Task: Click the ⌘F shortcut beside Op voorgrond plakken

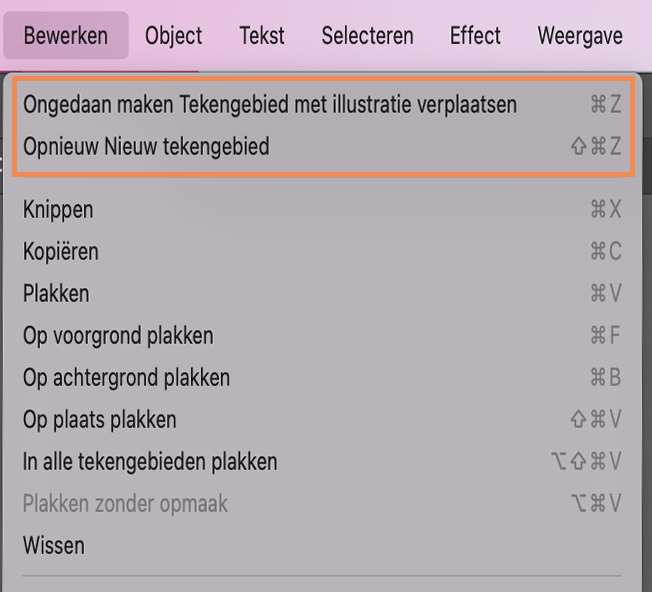Action: pos(605,336)
